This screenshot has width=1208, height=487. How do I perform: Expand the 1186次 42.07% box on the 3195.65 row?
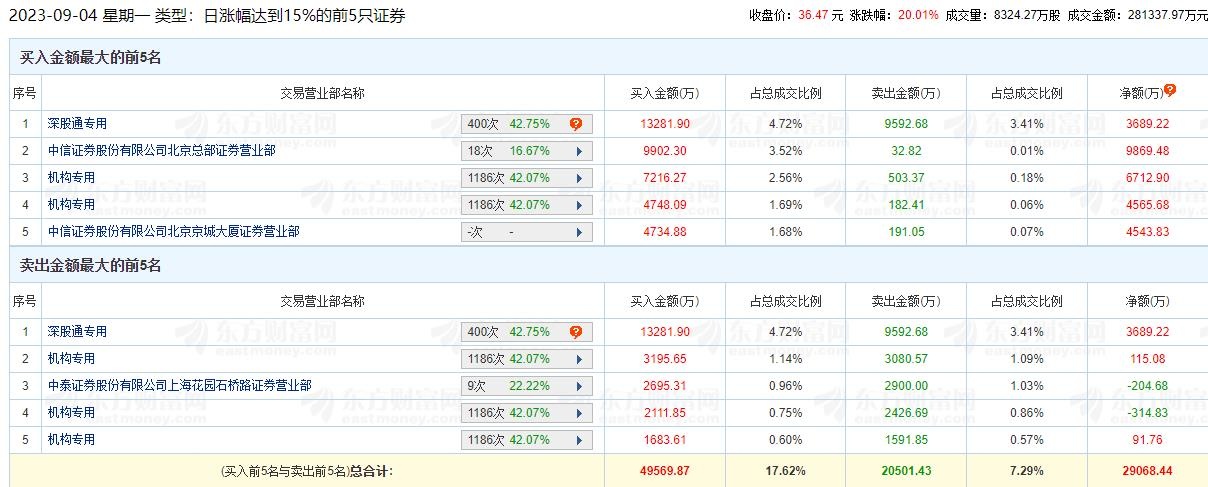(526, 359)
